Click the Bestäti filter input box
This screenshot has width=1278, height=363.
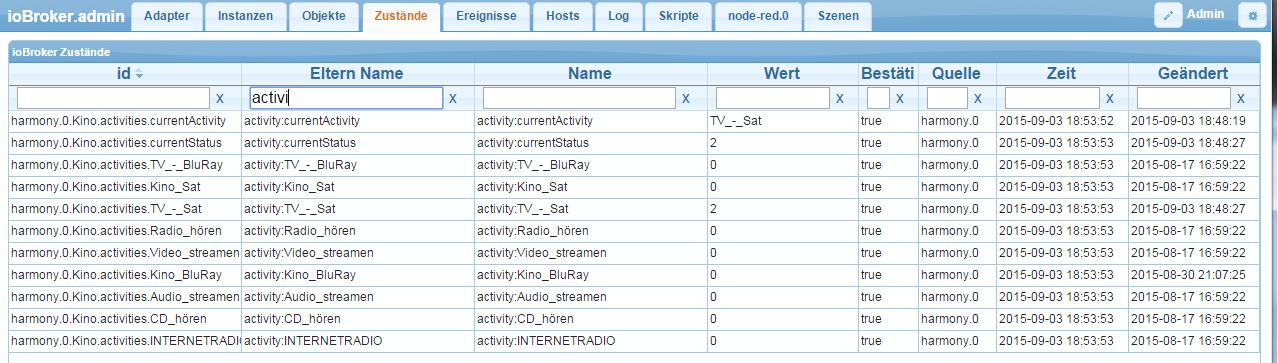pos(878,98)
